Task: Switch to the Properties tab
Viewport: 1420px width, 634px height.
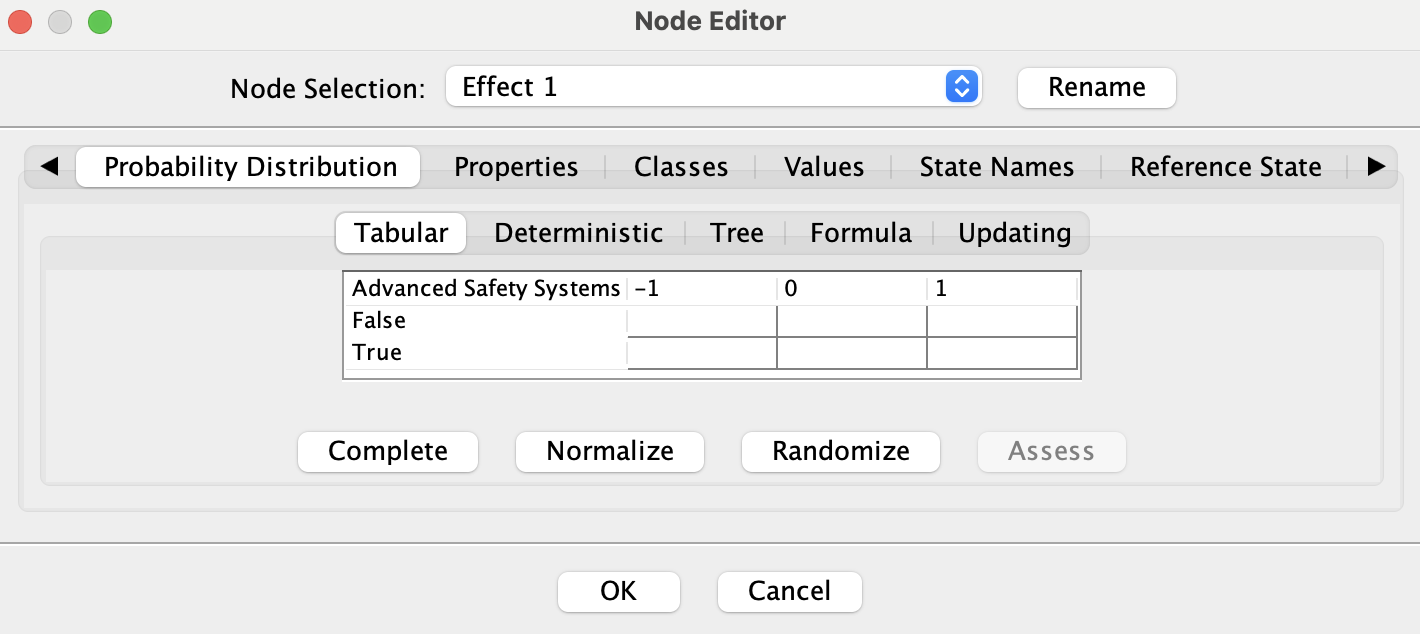Action: (516, 167)
